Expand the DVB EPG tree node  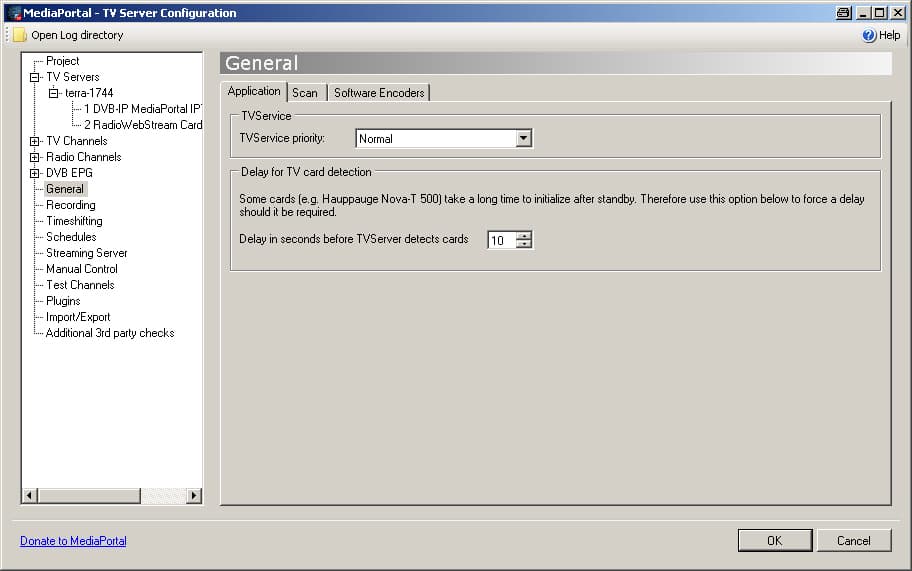pos(35,173)
